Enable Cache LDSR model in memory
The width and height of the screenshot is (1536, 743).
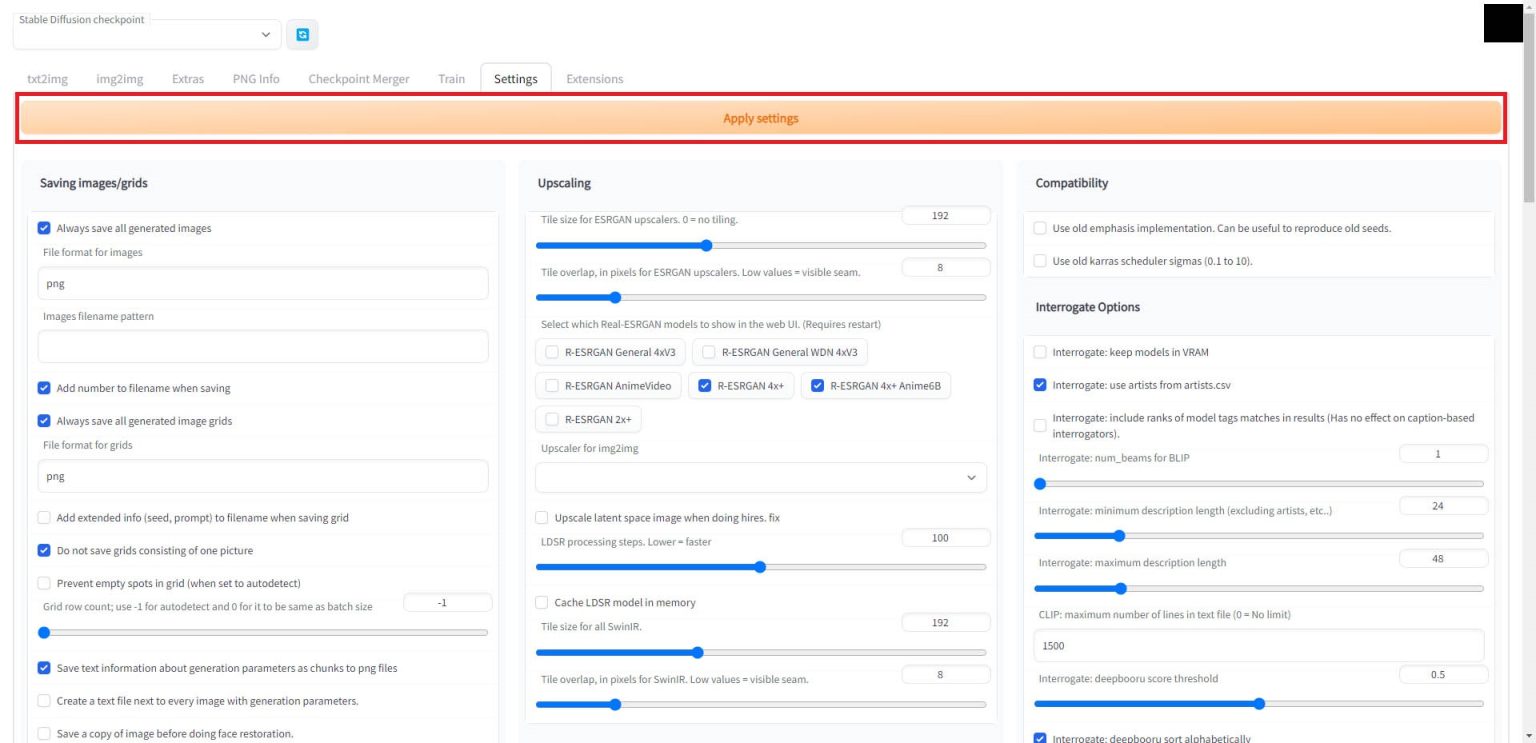pyautogui.click(x=542, y=603)
